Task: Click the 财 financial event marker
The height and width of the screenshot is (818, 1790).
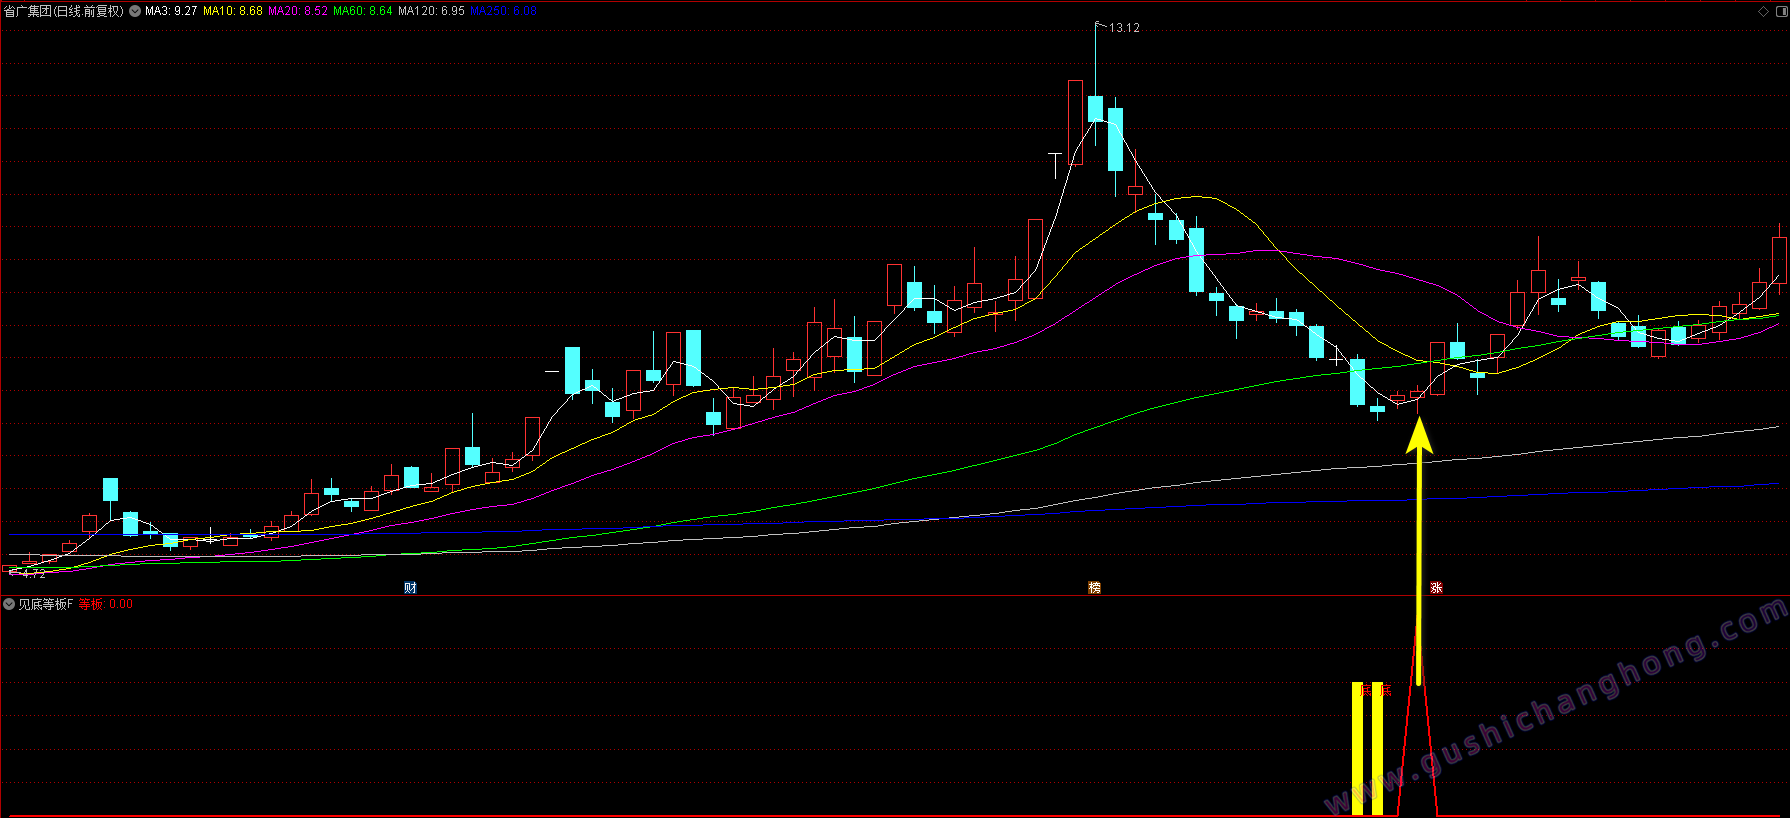Action: tap(410, 588)
